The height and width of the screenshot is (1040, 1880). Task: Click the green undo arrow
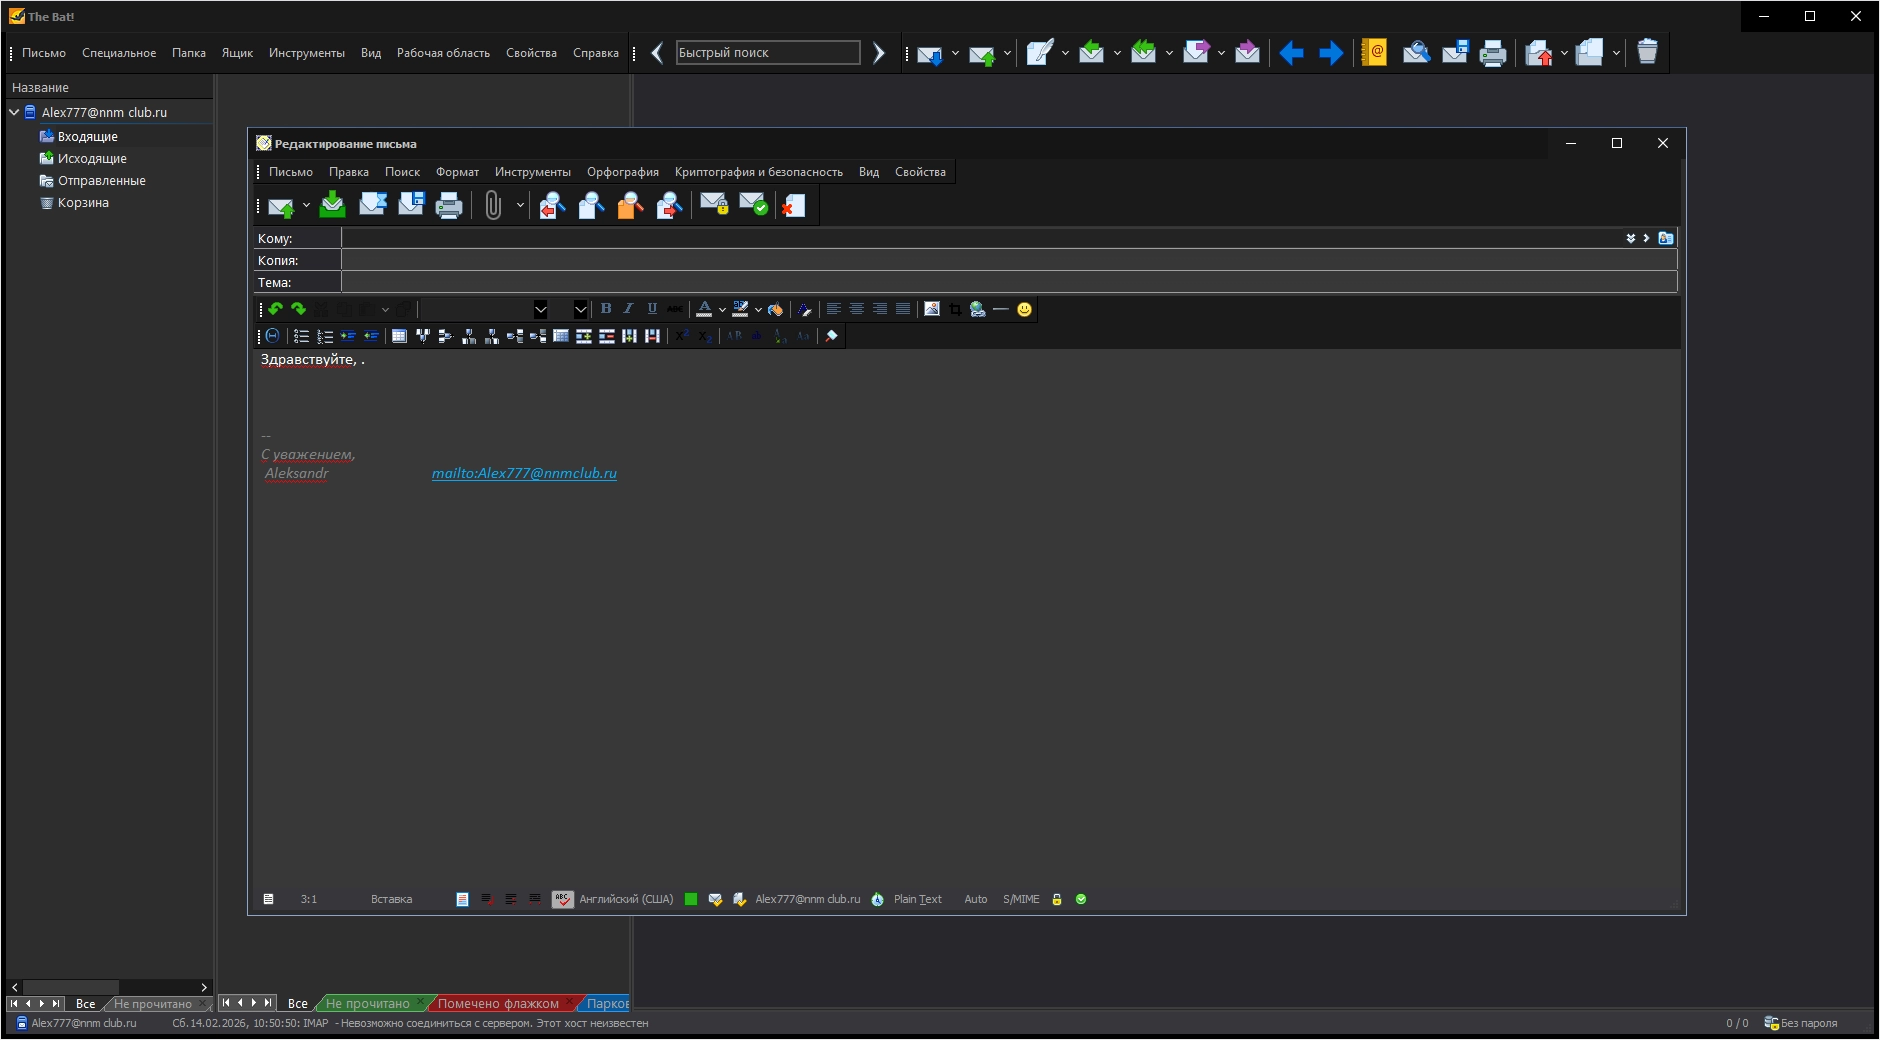(x=276, y=310)
